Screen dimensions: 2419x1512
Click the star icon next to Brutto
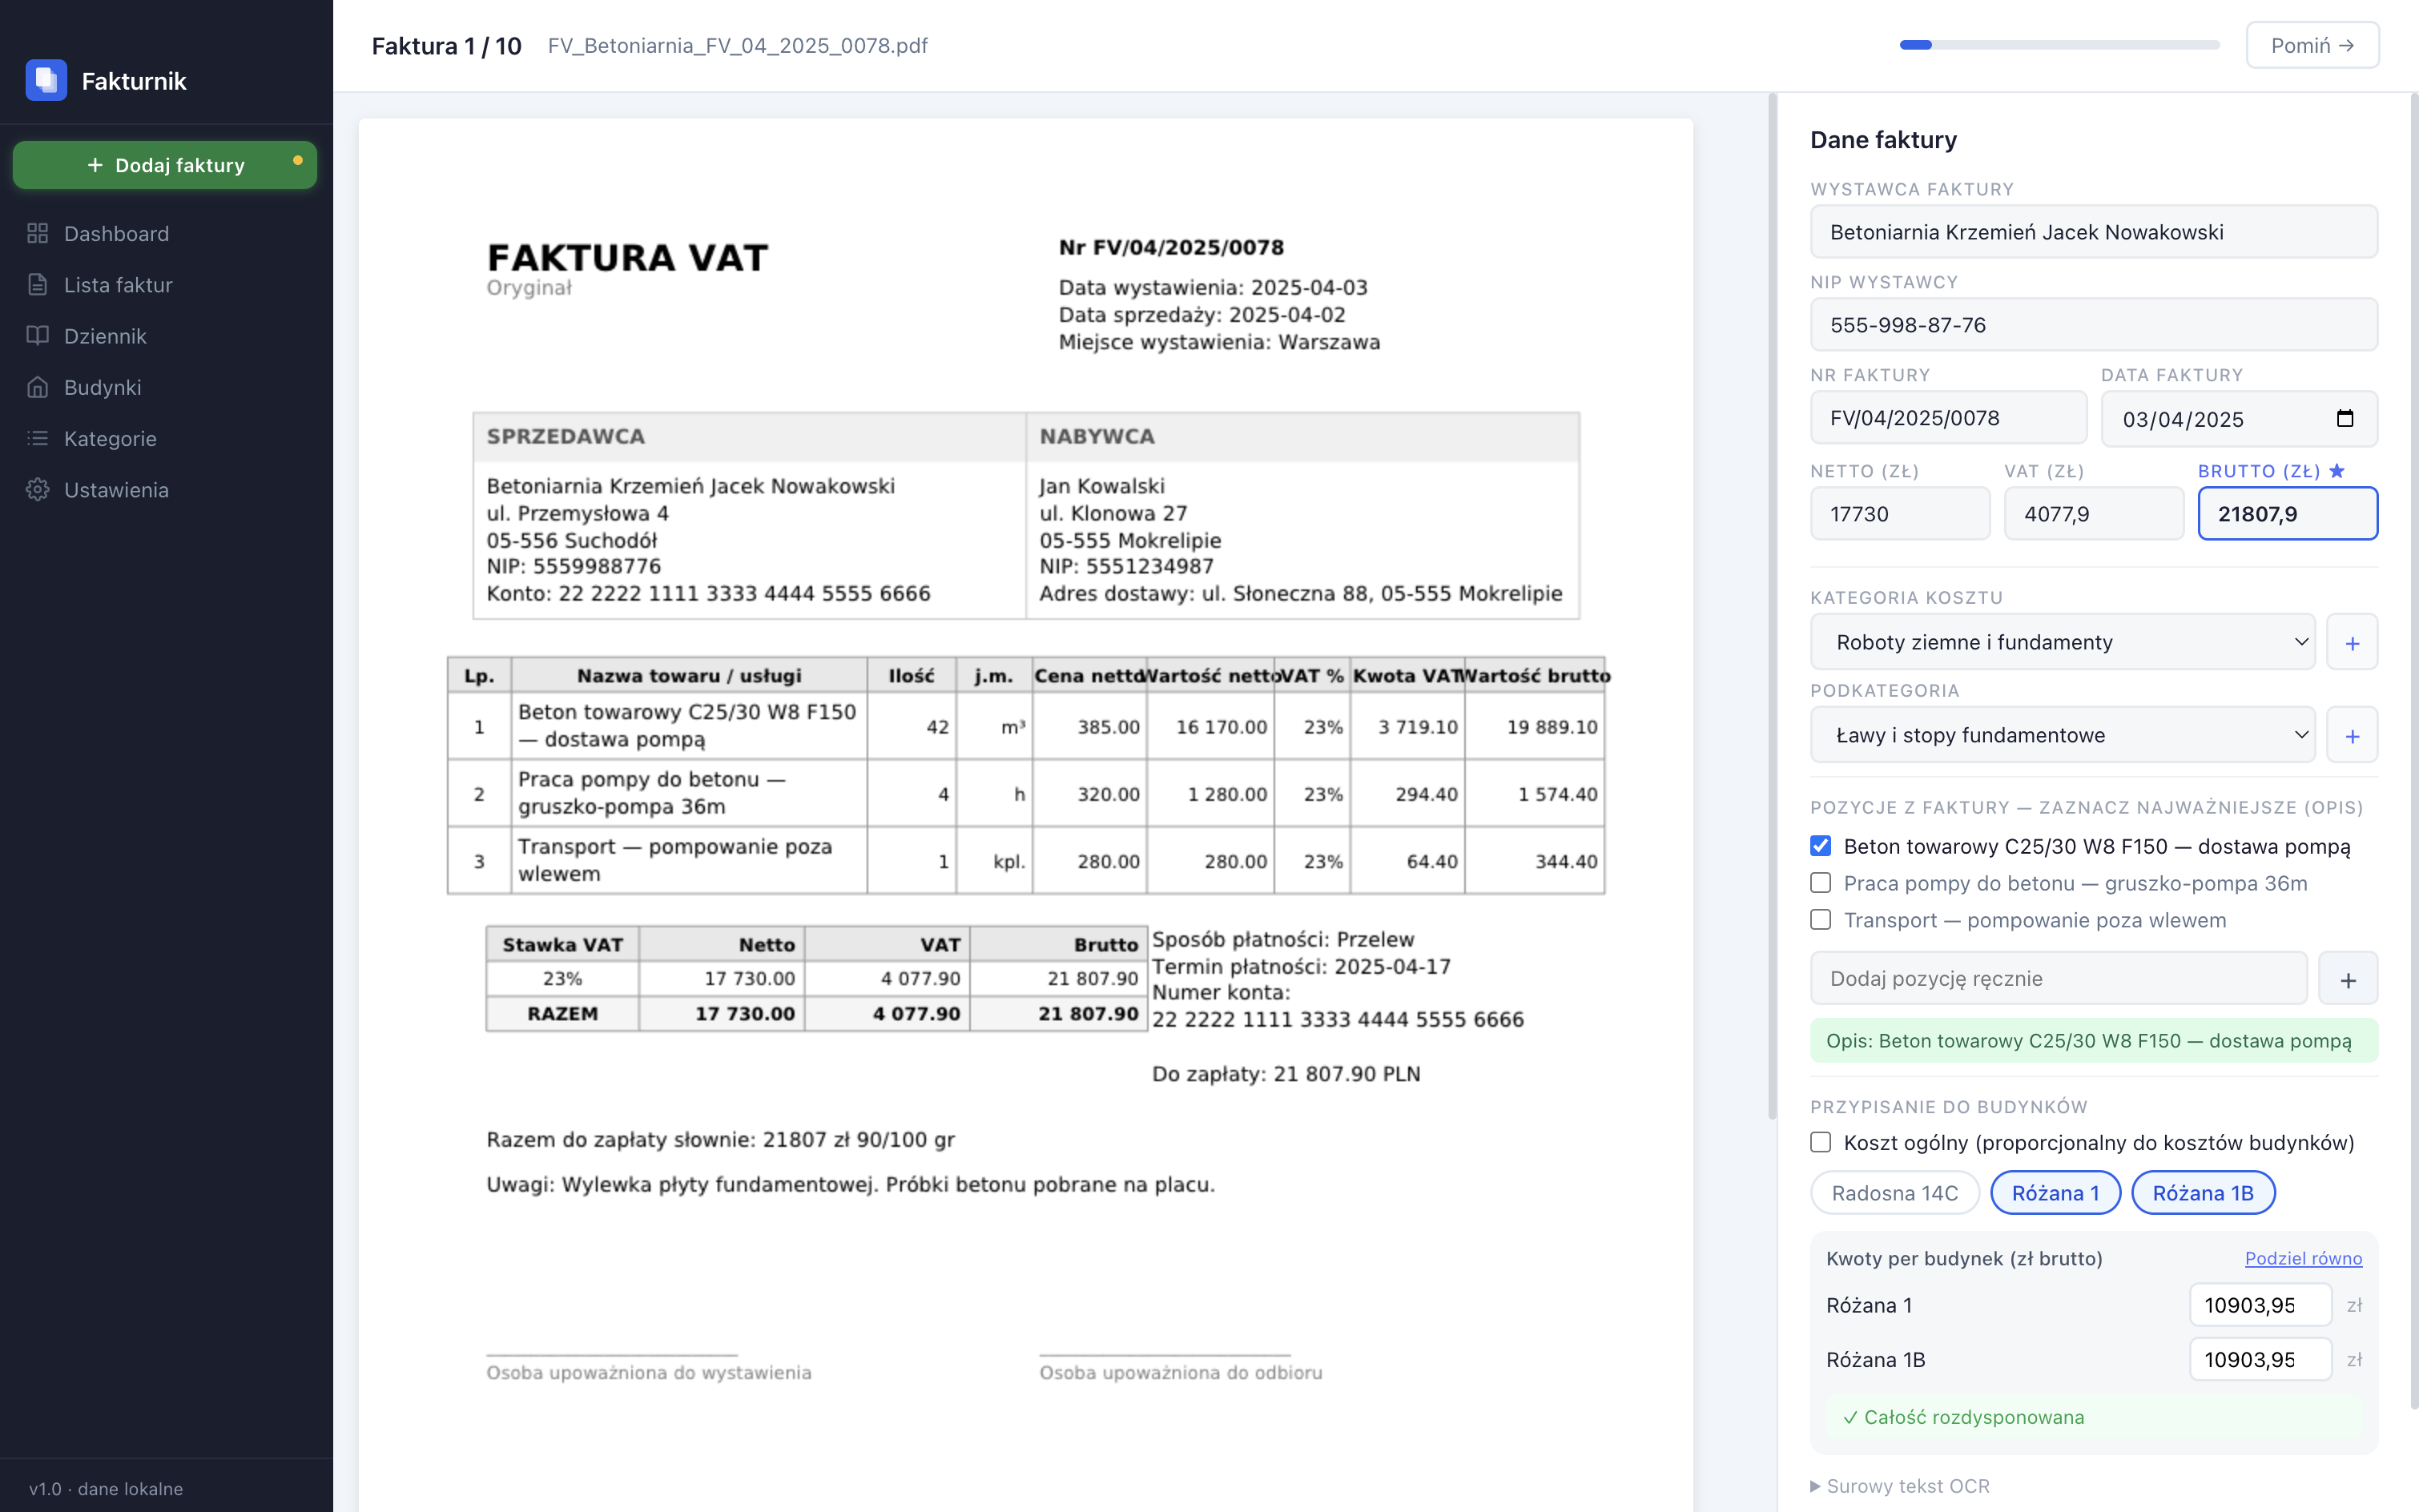pyautogui.click(x=2337, y=471)
